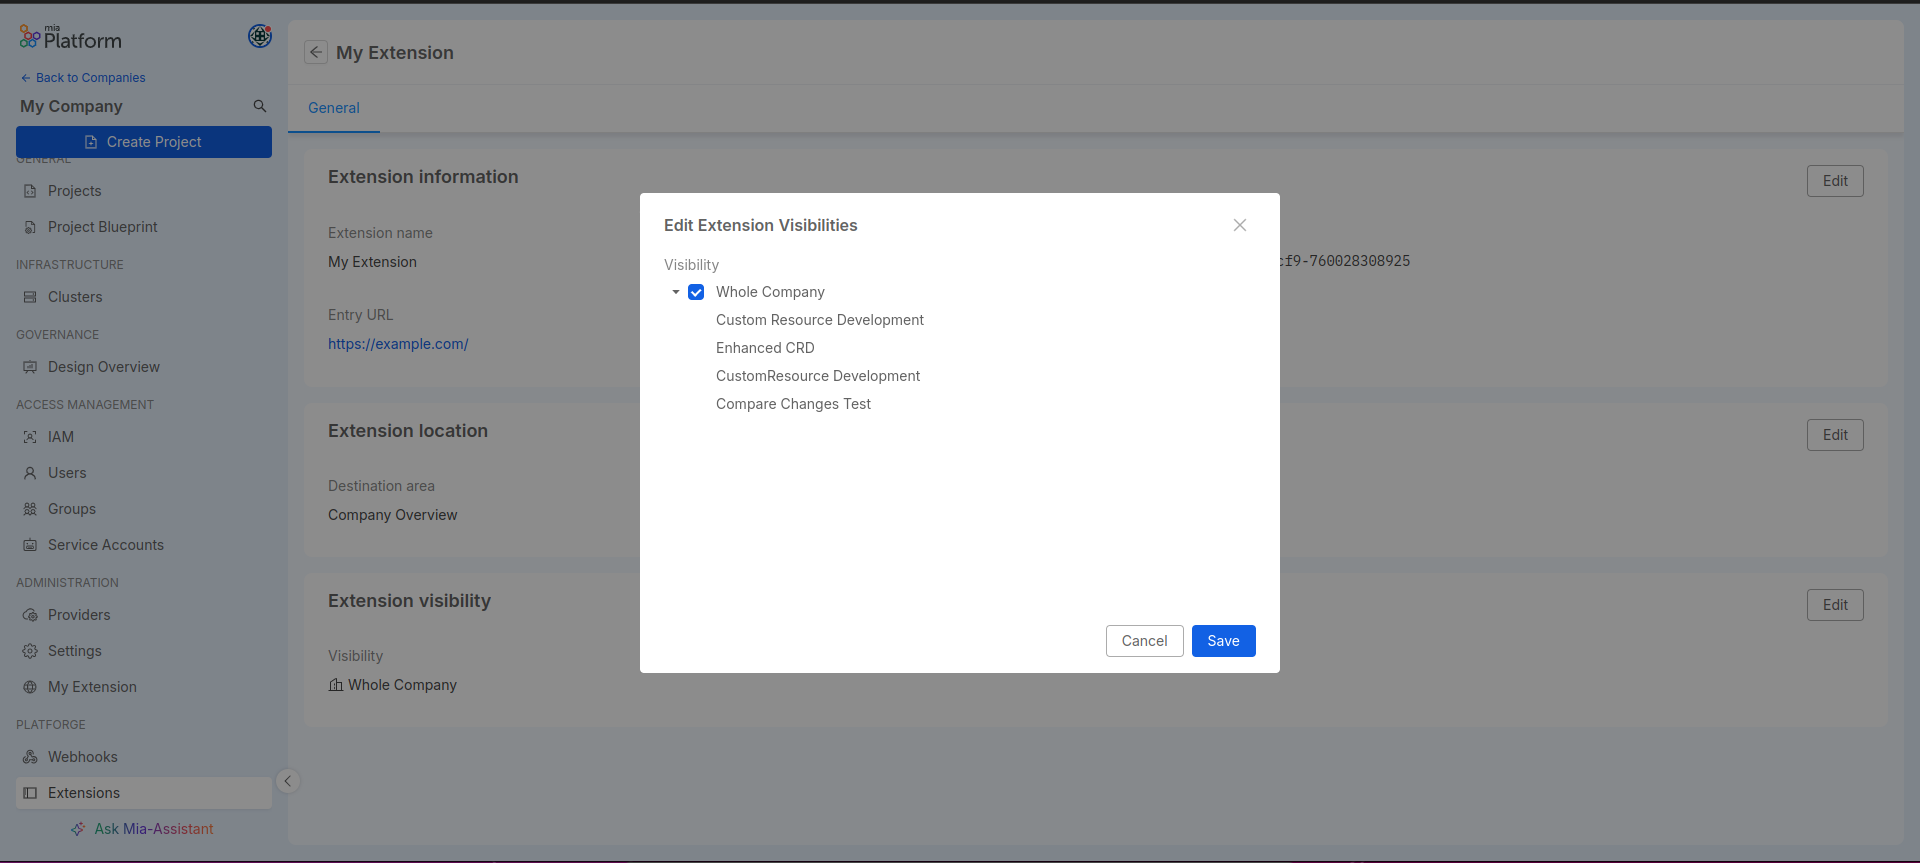1920x863 pixels.
Task: Click the Users sidebar icon
Action: (x=30, y=473)
